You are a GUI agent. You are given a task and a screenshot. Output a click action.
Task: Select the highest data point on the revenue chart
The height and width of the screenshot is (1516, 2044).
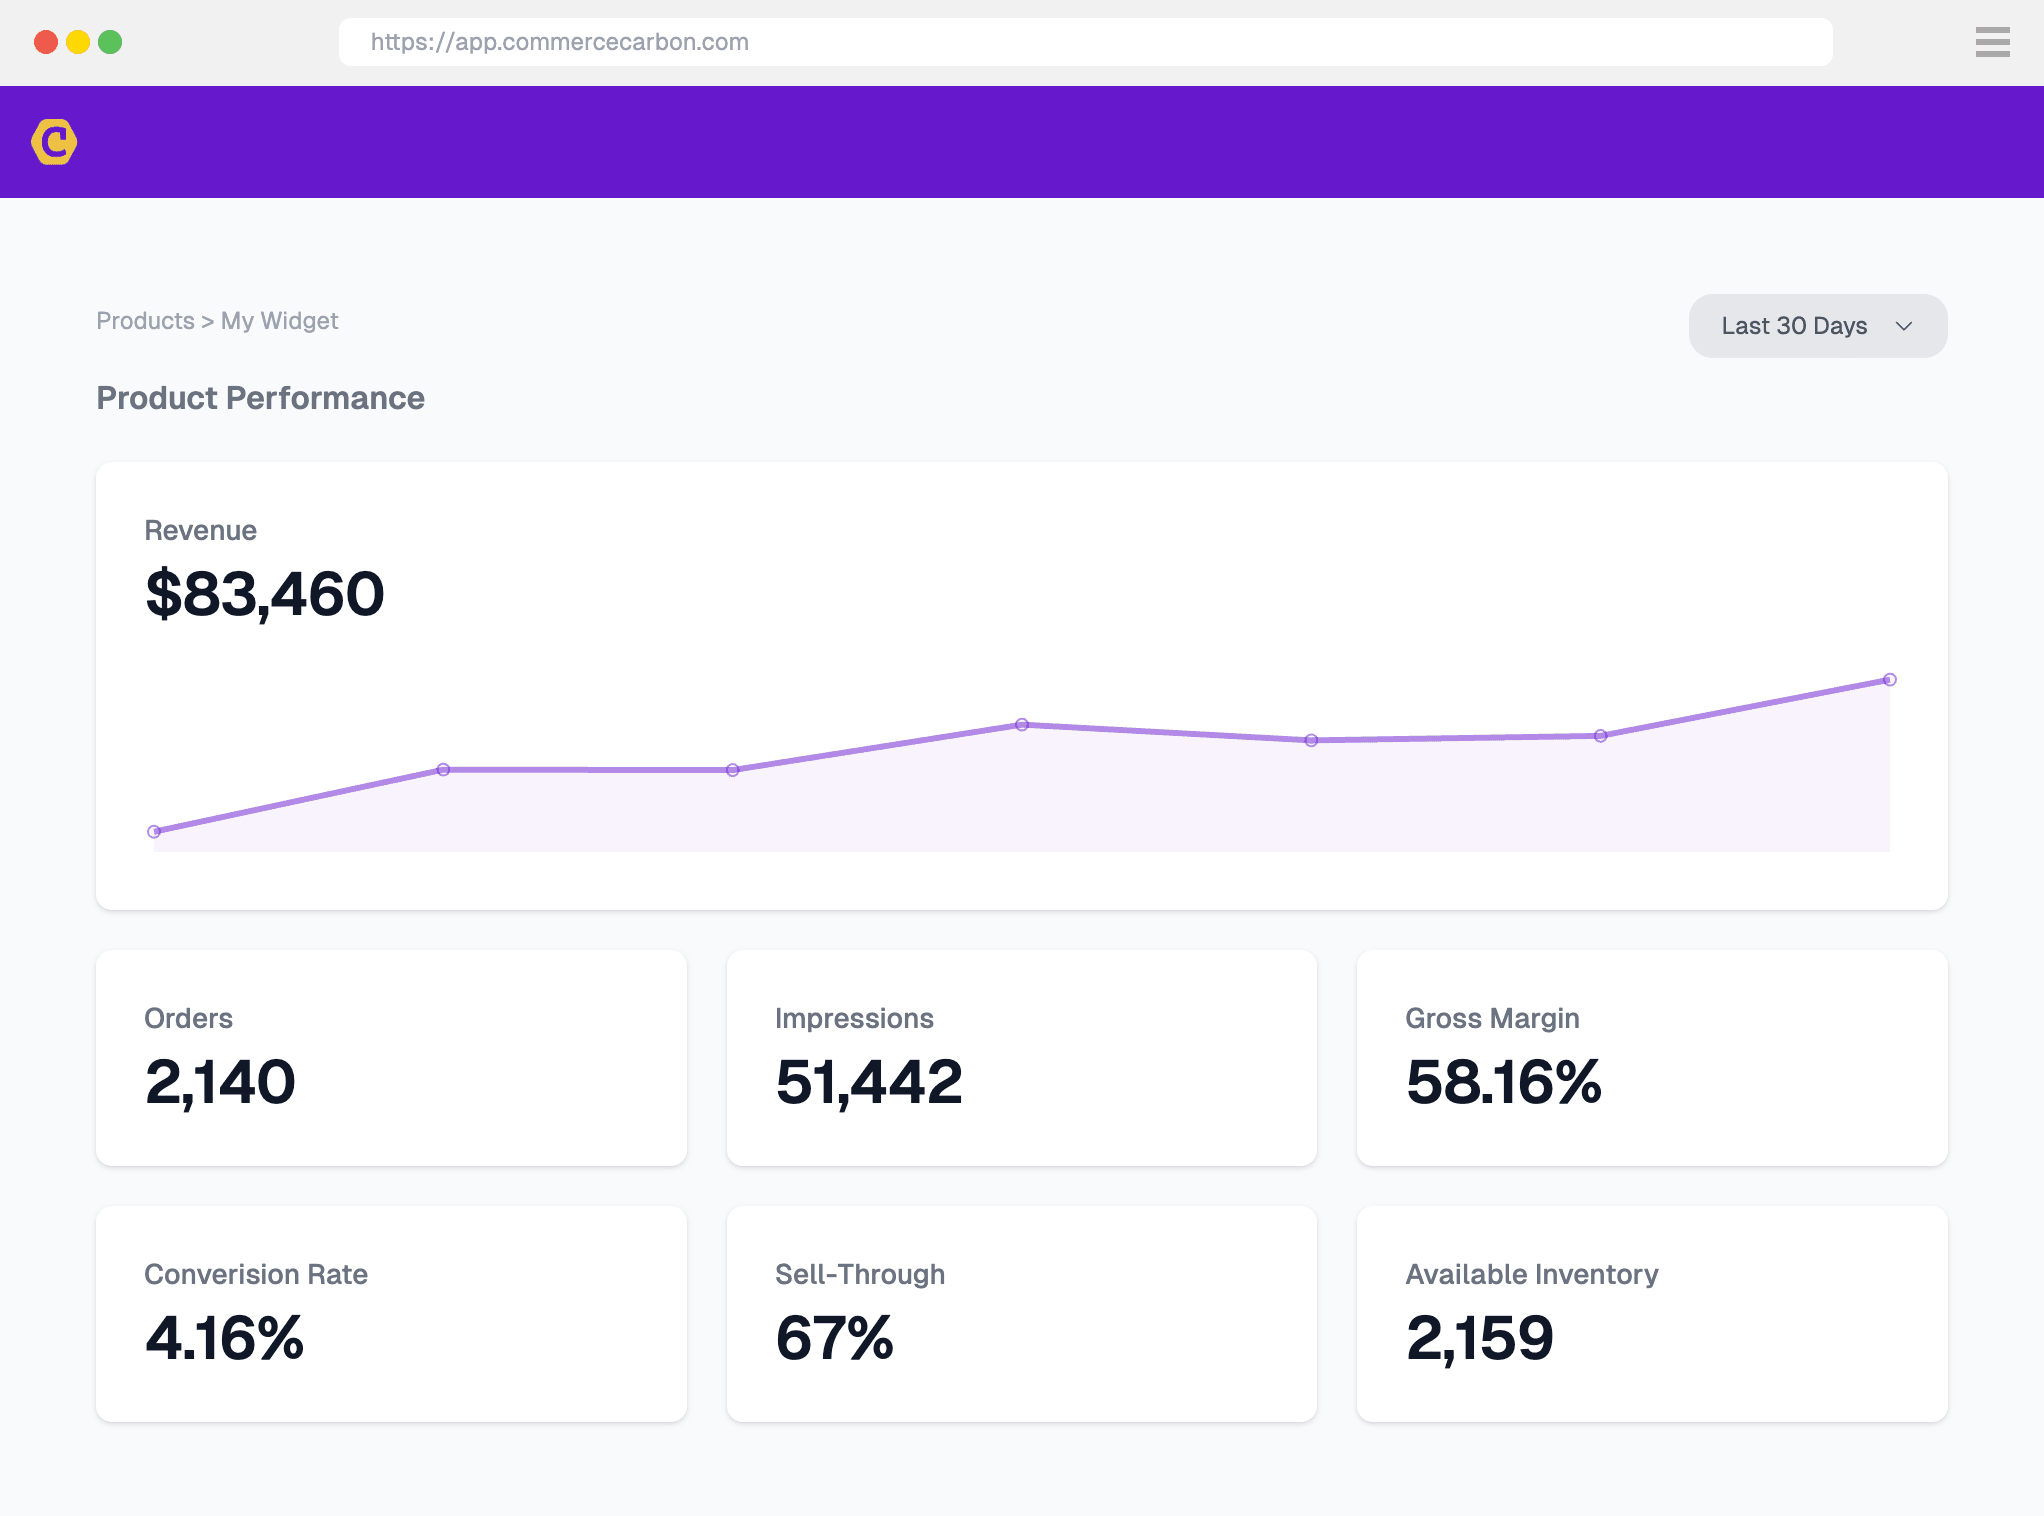click(x=1889, y=679)
